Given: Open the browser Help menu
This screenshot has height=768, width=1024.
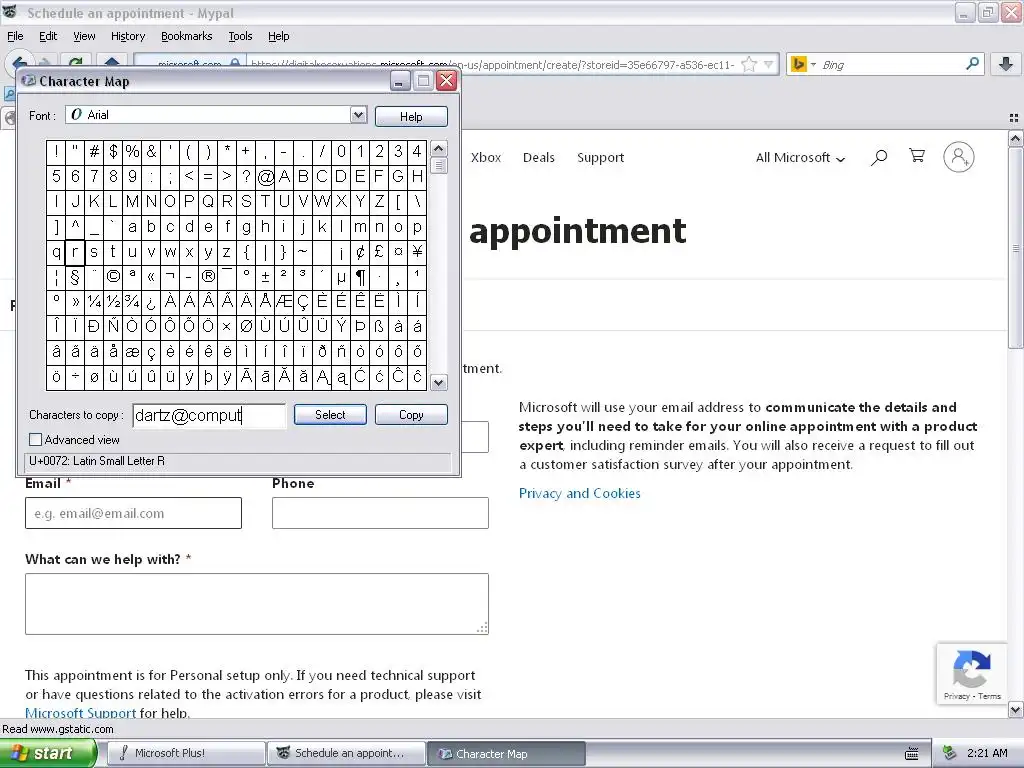Looking at the screenshot, I should pos(278,36).
